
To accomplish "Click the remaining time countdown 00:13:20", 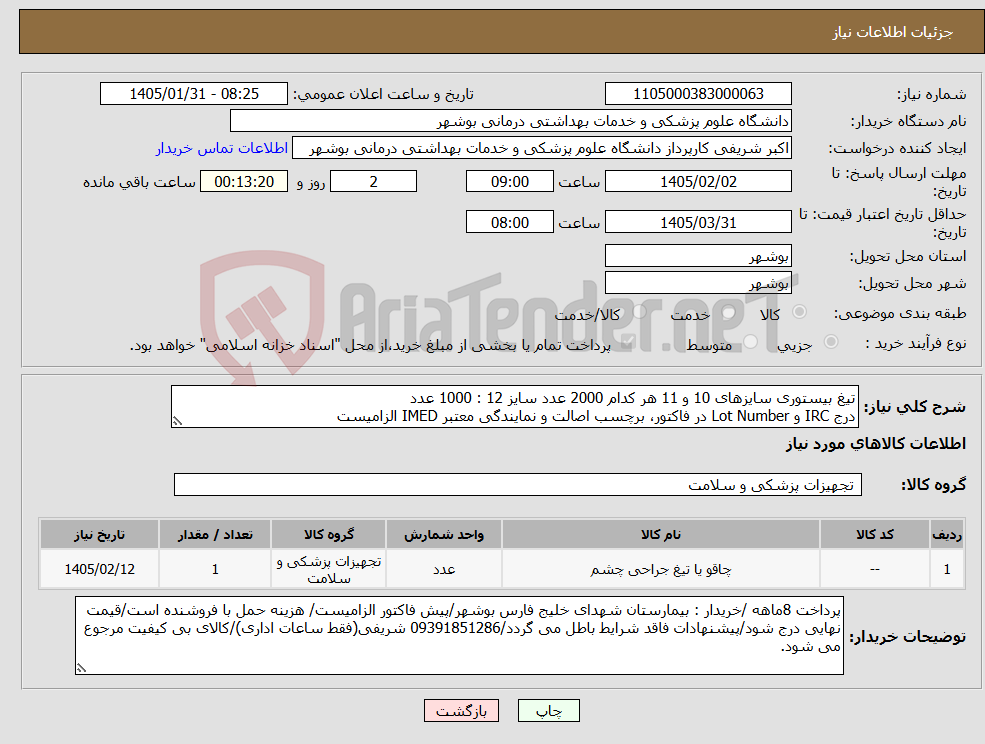I will click(244, 182).
